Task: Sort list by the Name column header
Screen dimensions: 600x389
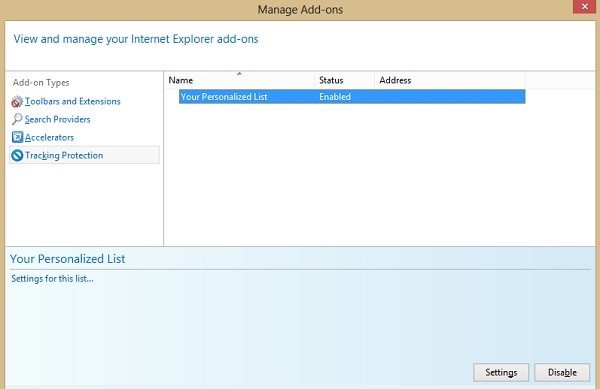Action: [x=240, y=80]
